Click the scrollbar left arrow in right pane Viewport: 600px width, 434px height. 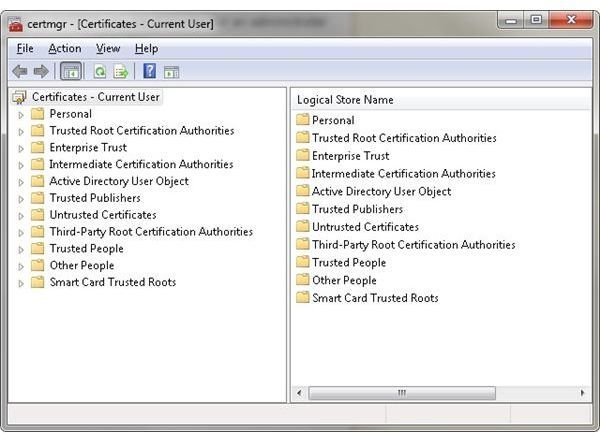(299, 393)
